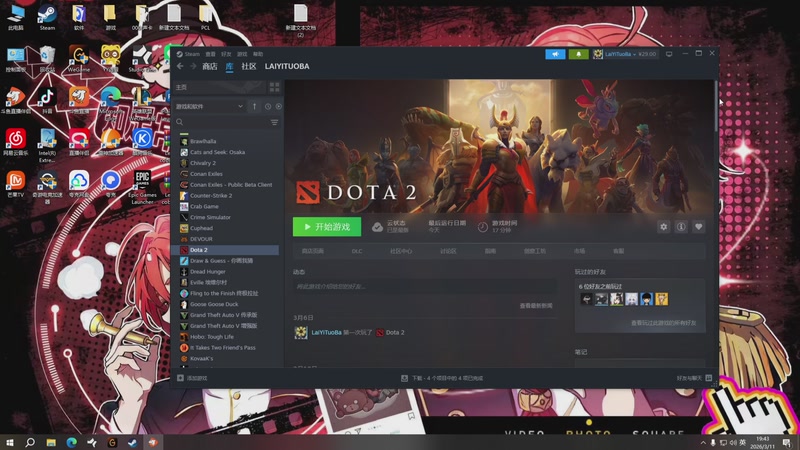Open the green notifications bell
The width and height of the screenshot is (800, 450).
[x=579, y=54]
